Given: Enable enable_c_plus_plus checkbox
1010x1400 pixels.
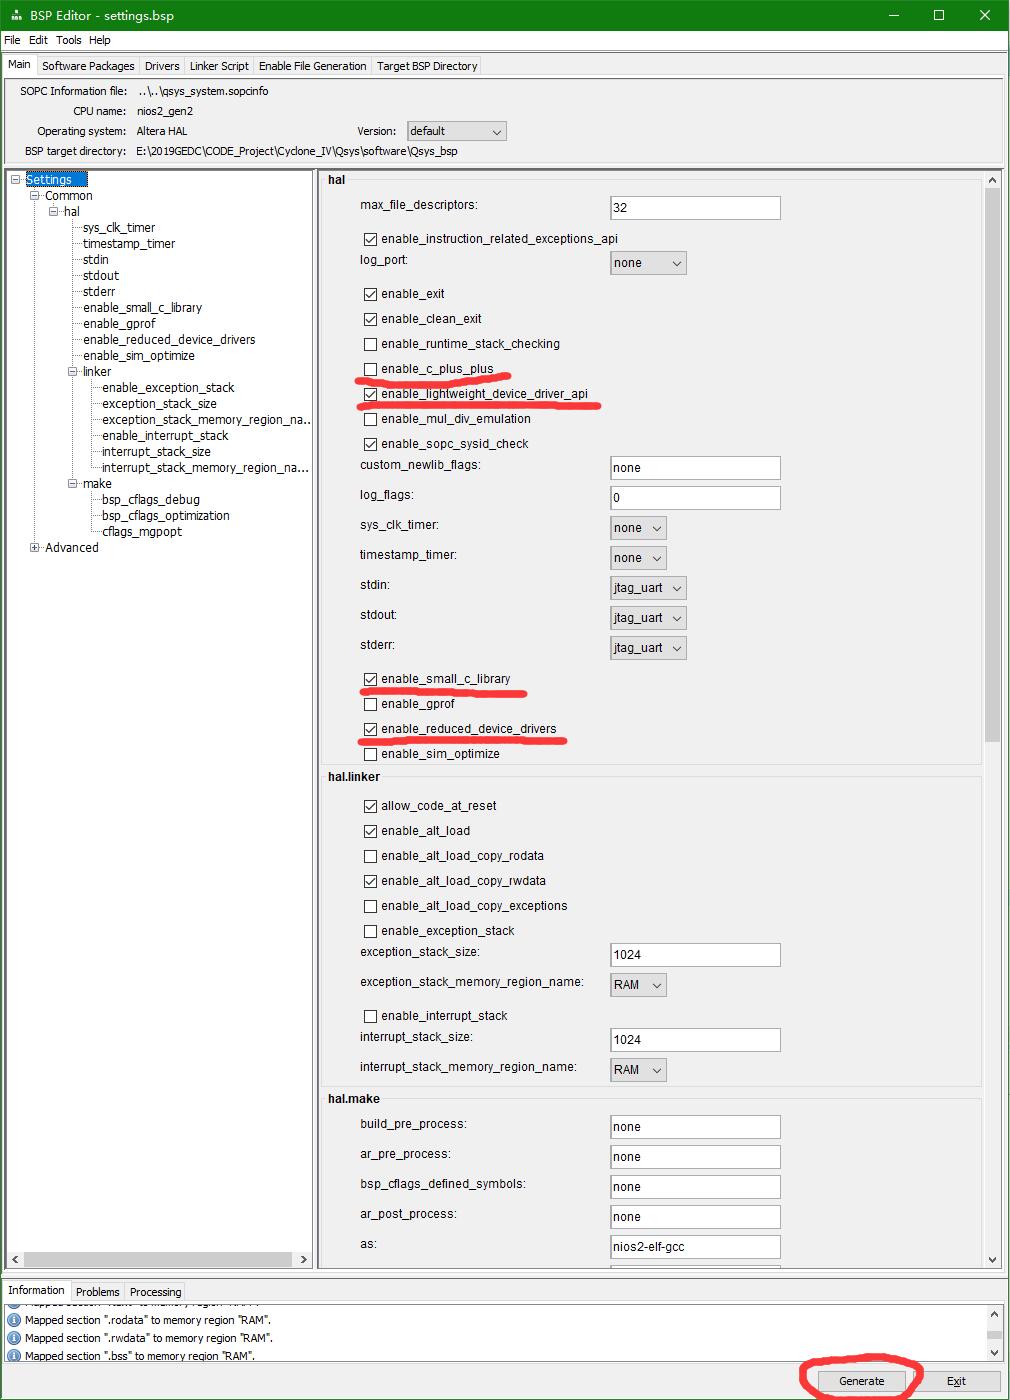Looking at the screenshot, I should [x=371, y=369].
